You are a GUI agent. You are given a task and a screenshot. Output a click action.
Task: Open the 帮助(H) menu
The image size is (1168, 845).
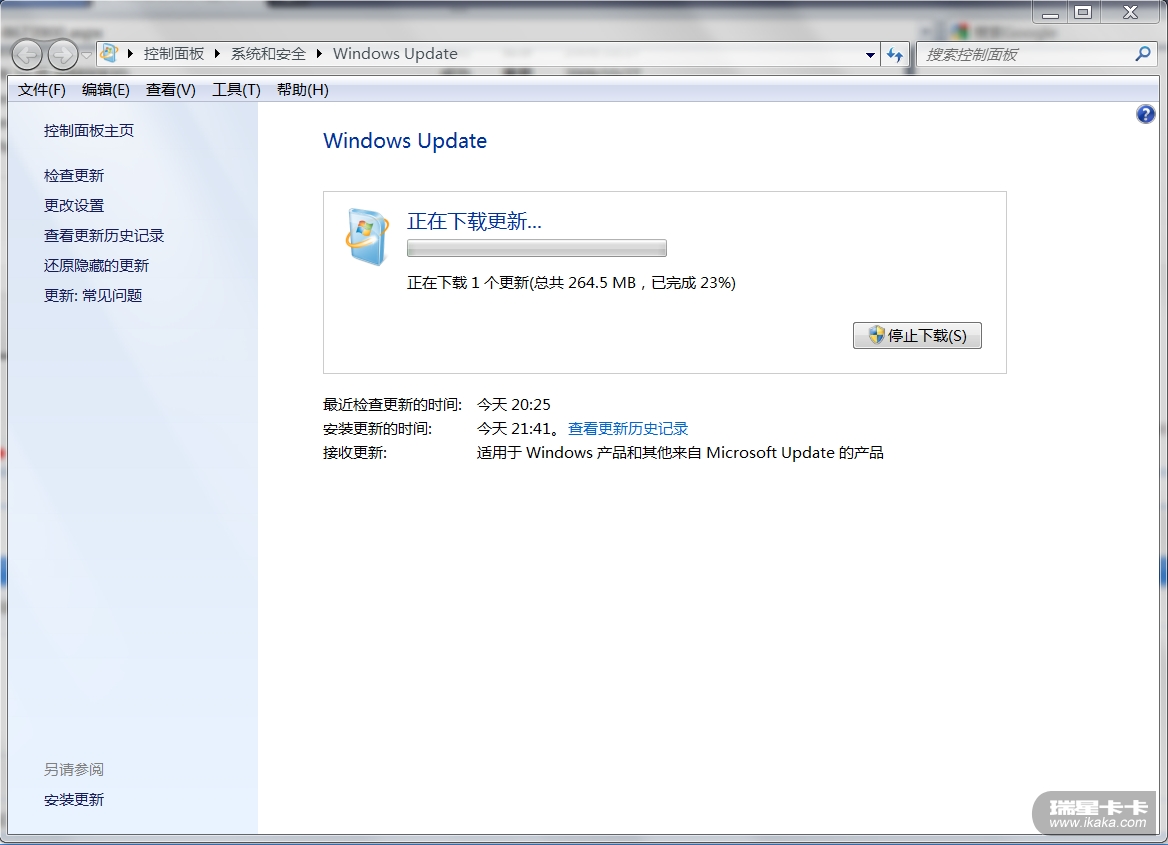click(302, 89)
